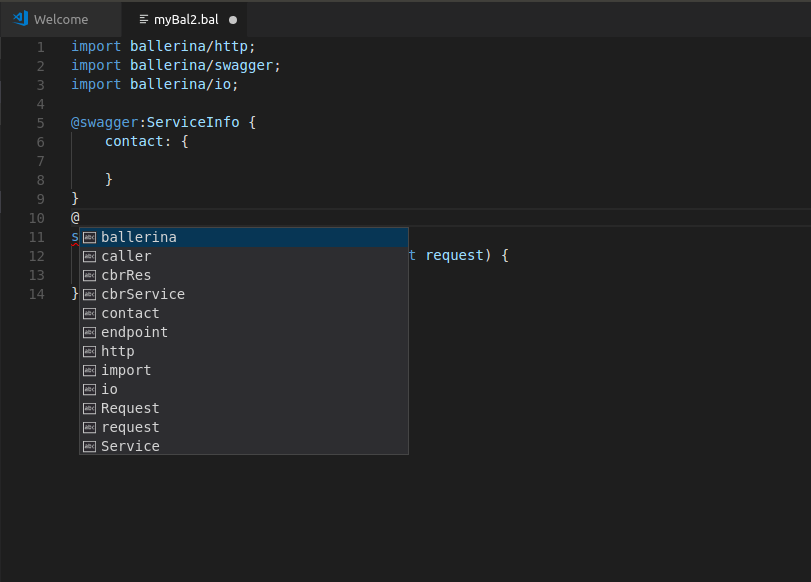Screen dimensions: 811x582
Task: Pick the endpoint suggestion in autocomplete
Action: [x=244, y=333]
